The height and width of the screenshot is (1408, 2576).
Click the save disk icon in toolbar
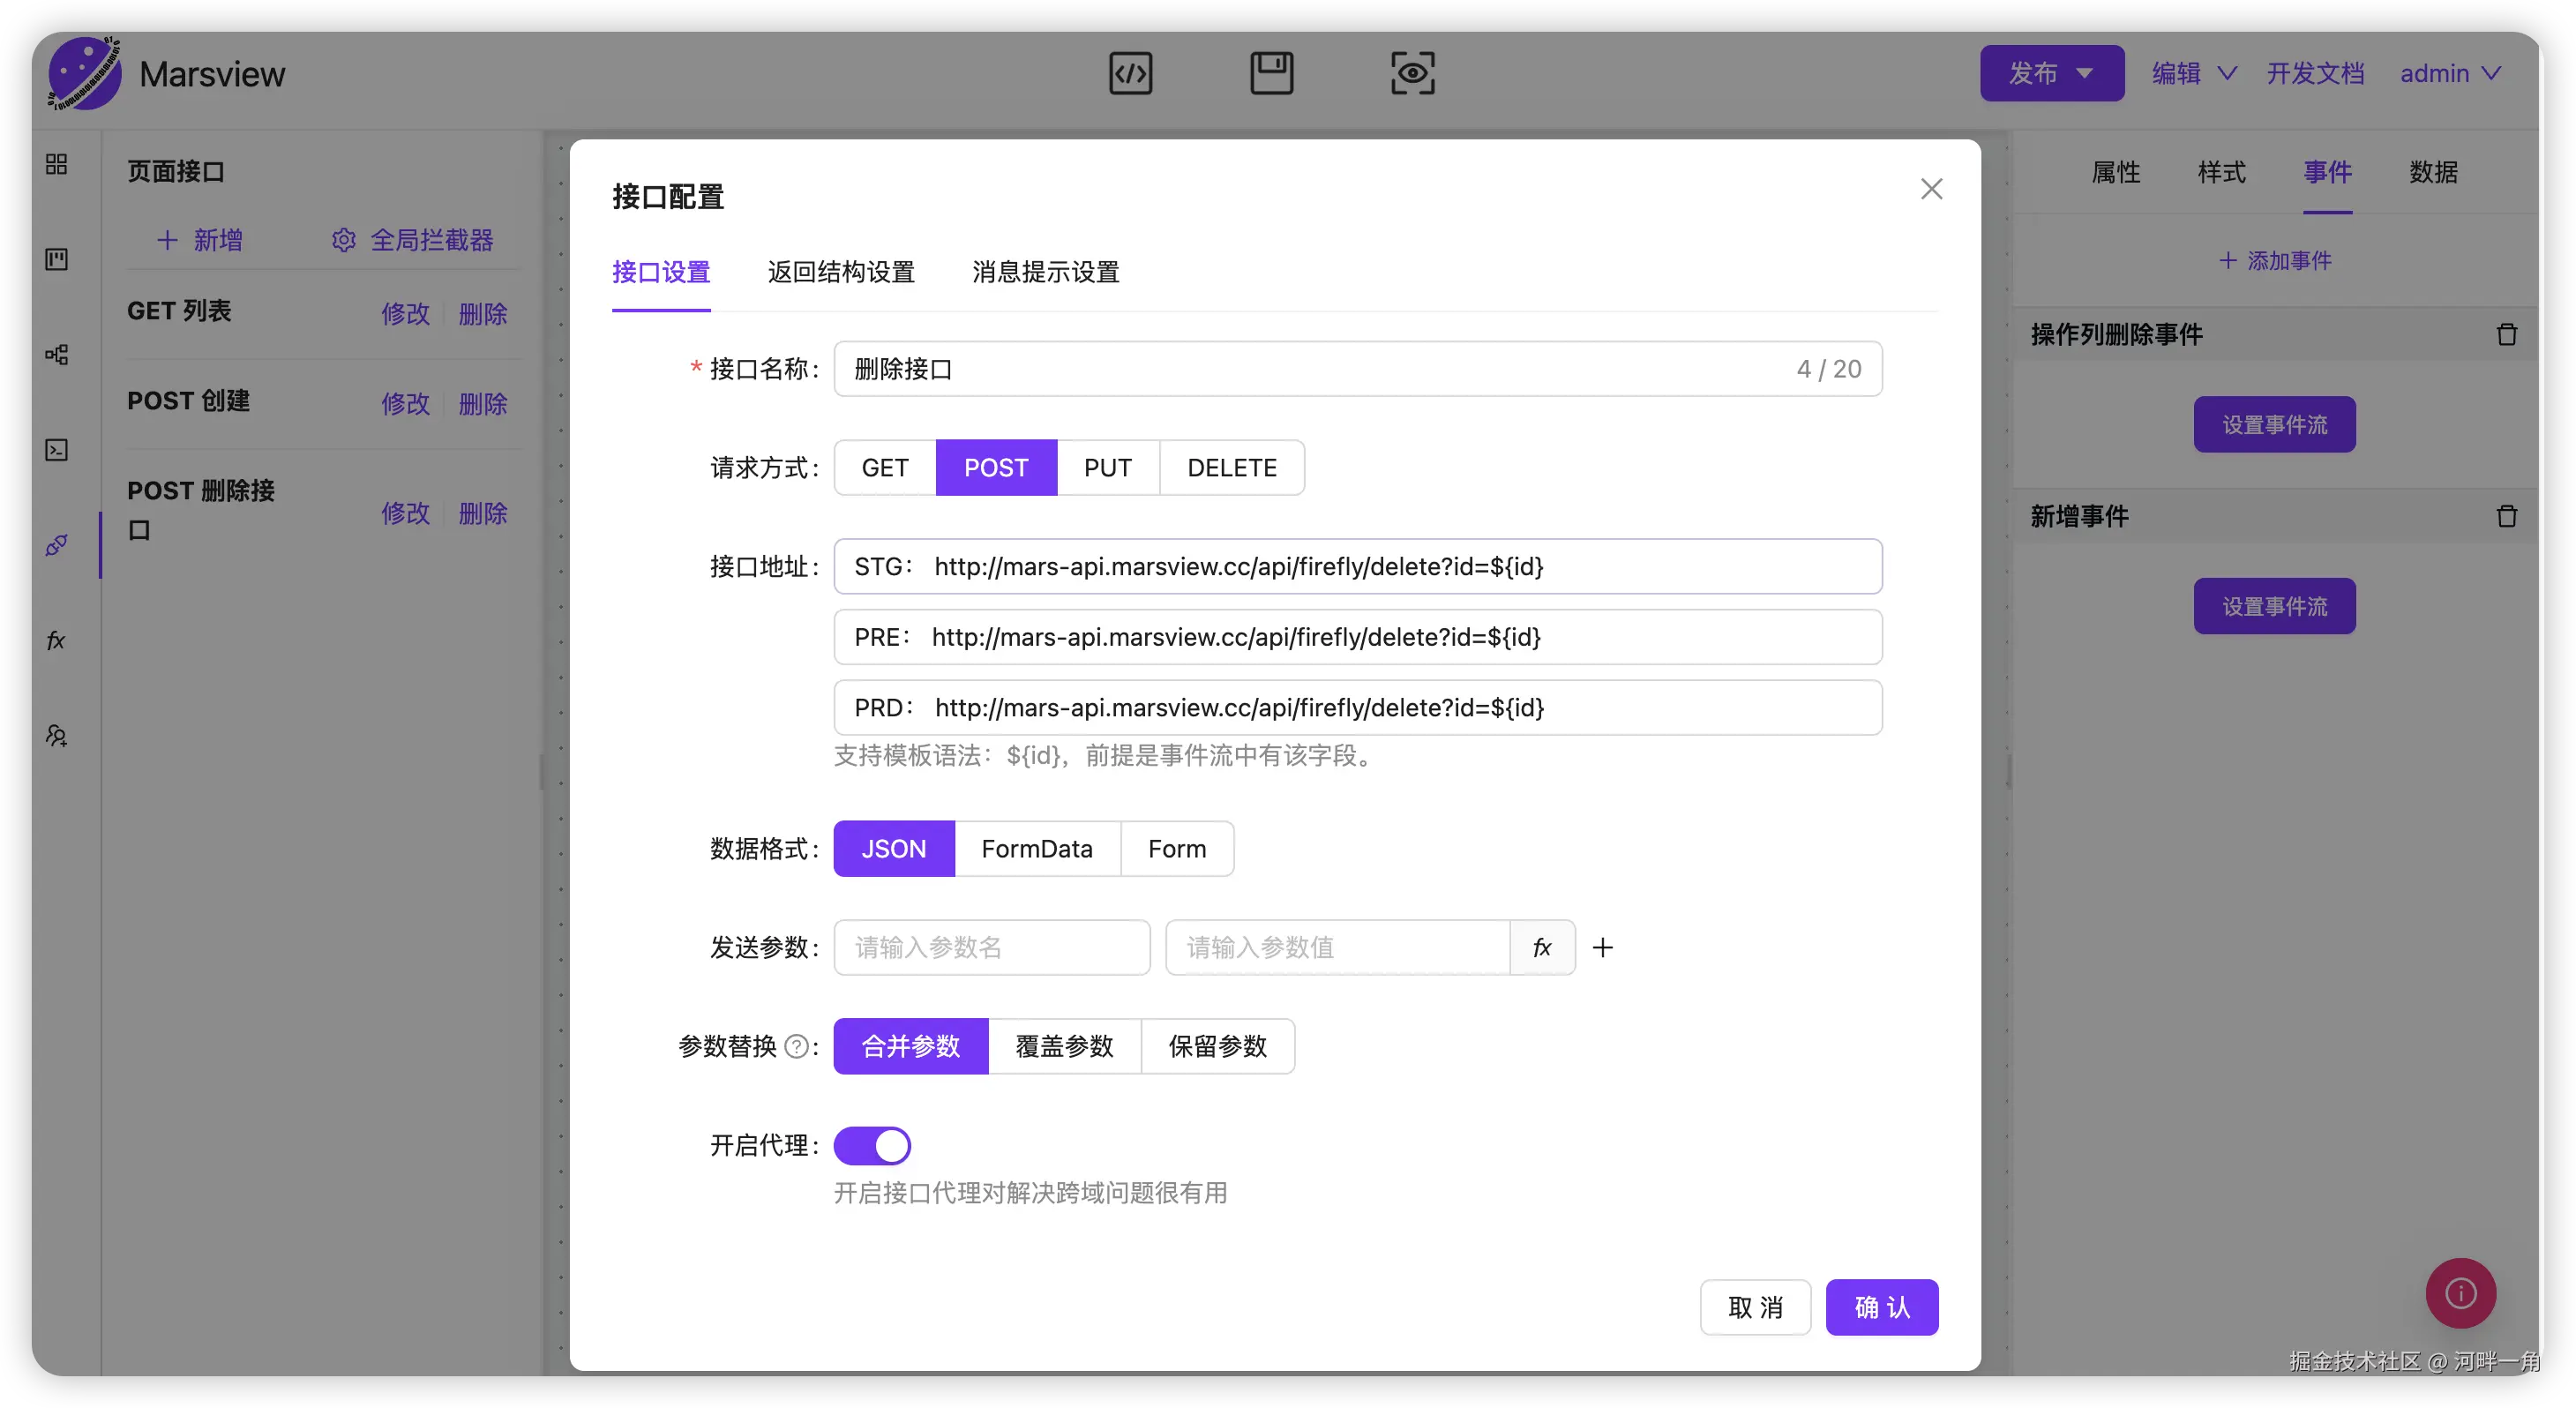coord(1271,74)
